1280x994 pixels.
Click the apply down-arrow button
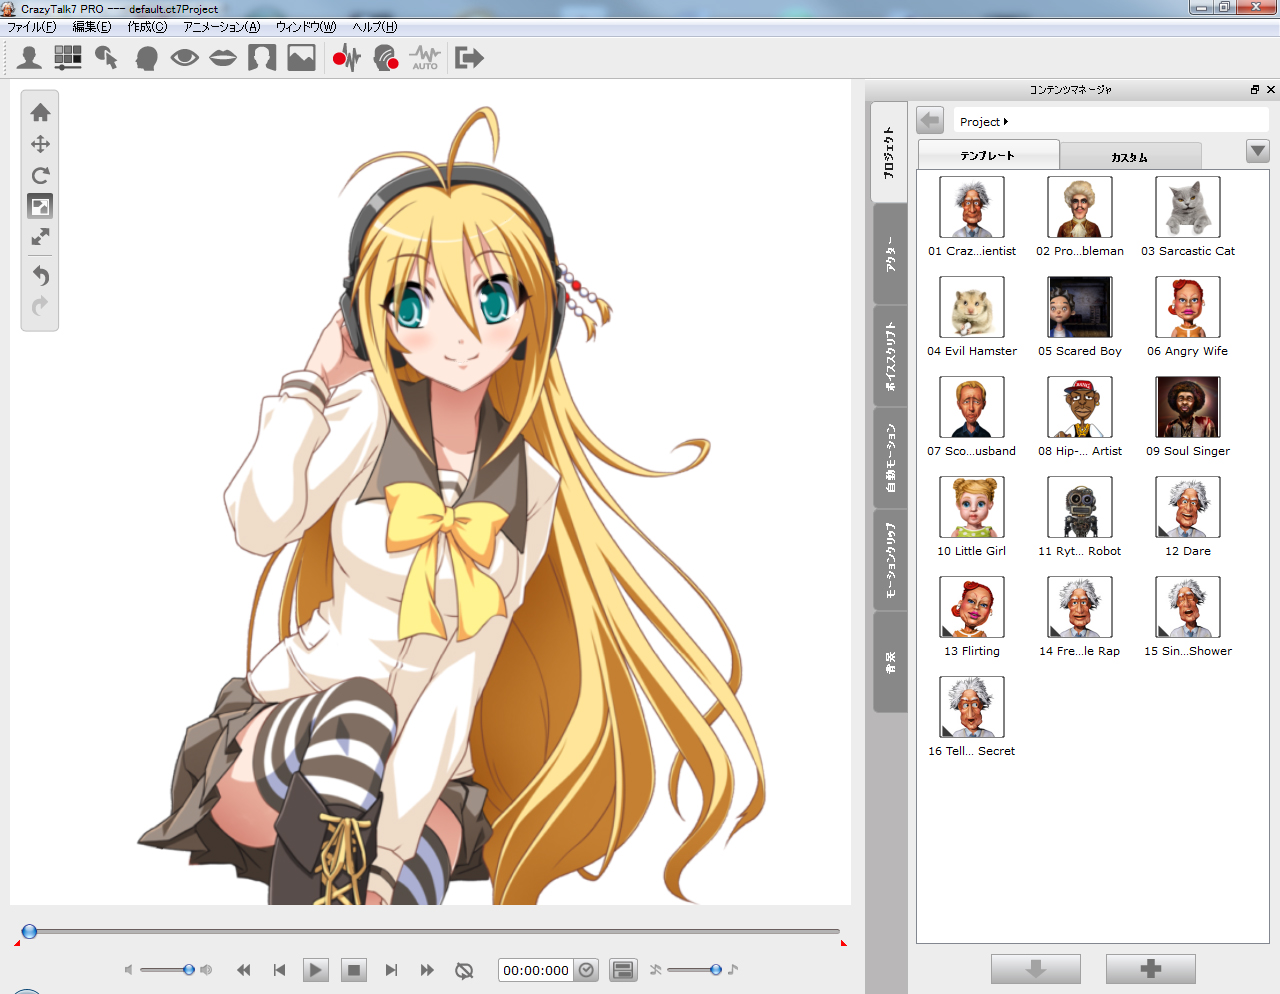tap(1036, 969)
